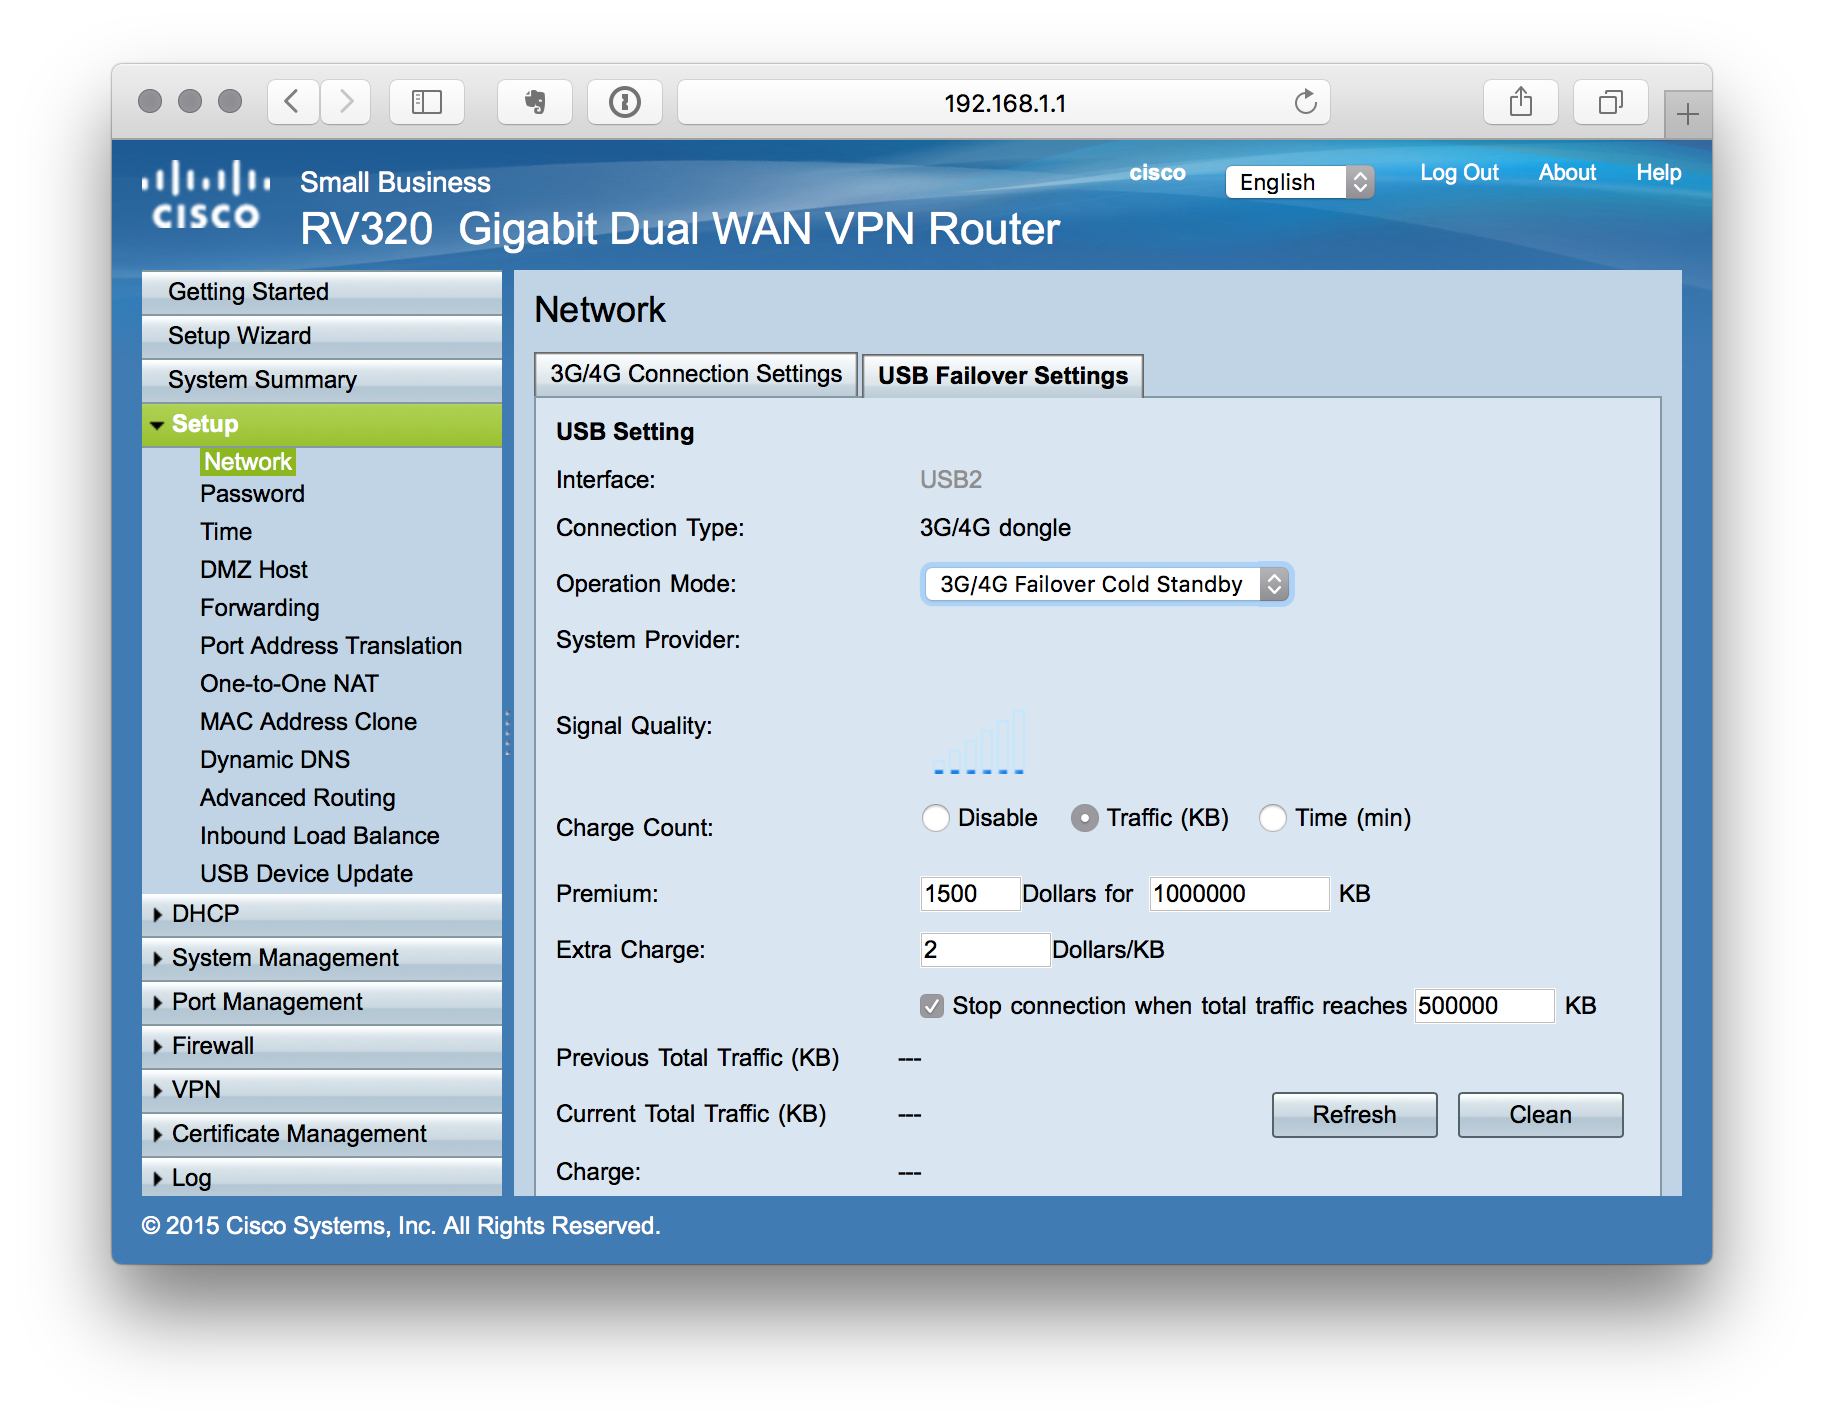Open Advanced Routing page
1824x1424 pixels.
click(298, 798)
